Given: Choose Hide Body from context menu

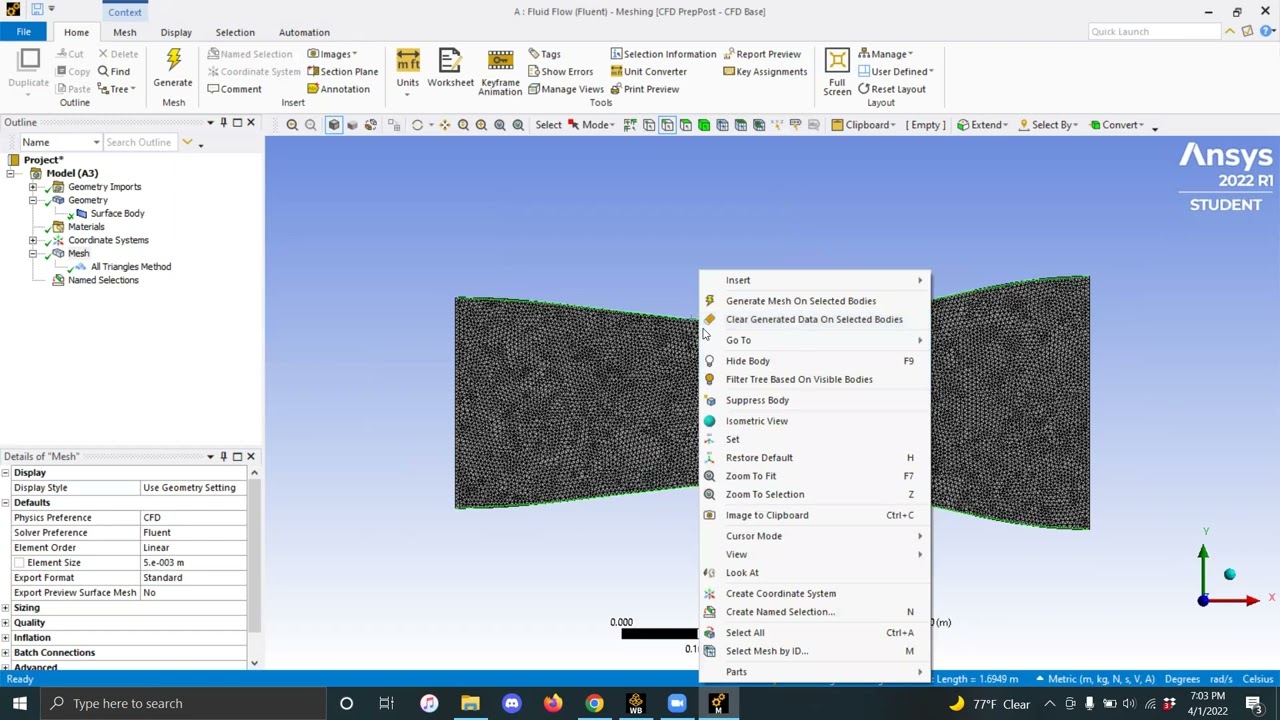Looking at the screenshot, I should click(814, 361).
